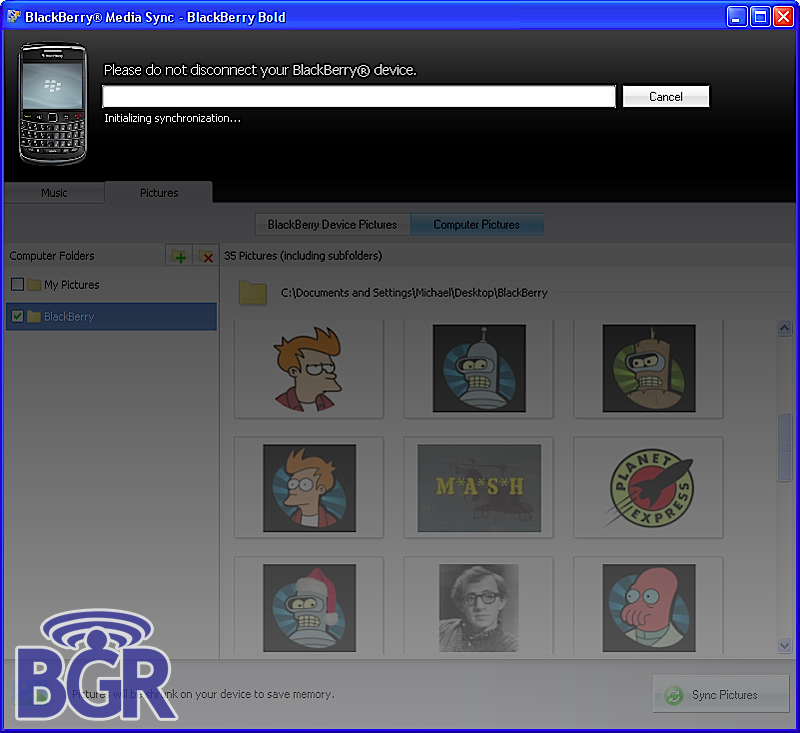The image size is (800, 733).
Task: Select the wooden Bender thumbnail on green background
Action: 648,369
